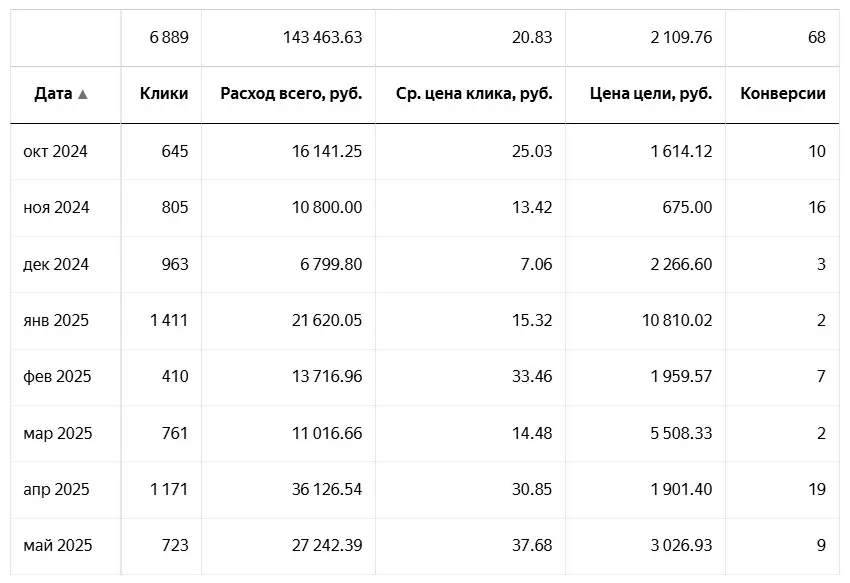Select the май 2025 row date
The width and height of the screenshot is (850, 583).
tap(57, 546)
